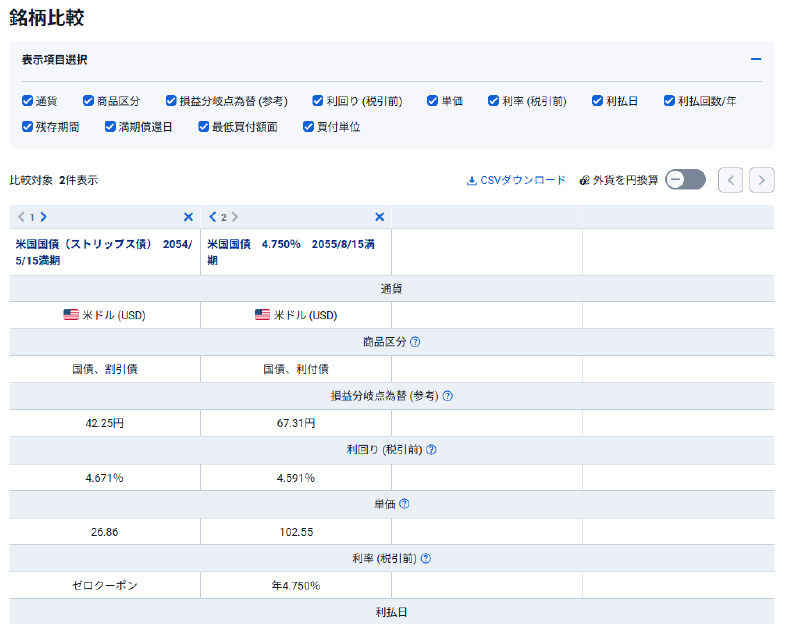Screen dimensions: 791x639
Task: Click the 表示項目選択 panel title
Action: tap(54, 60)
